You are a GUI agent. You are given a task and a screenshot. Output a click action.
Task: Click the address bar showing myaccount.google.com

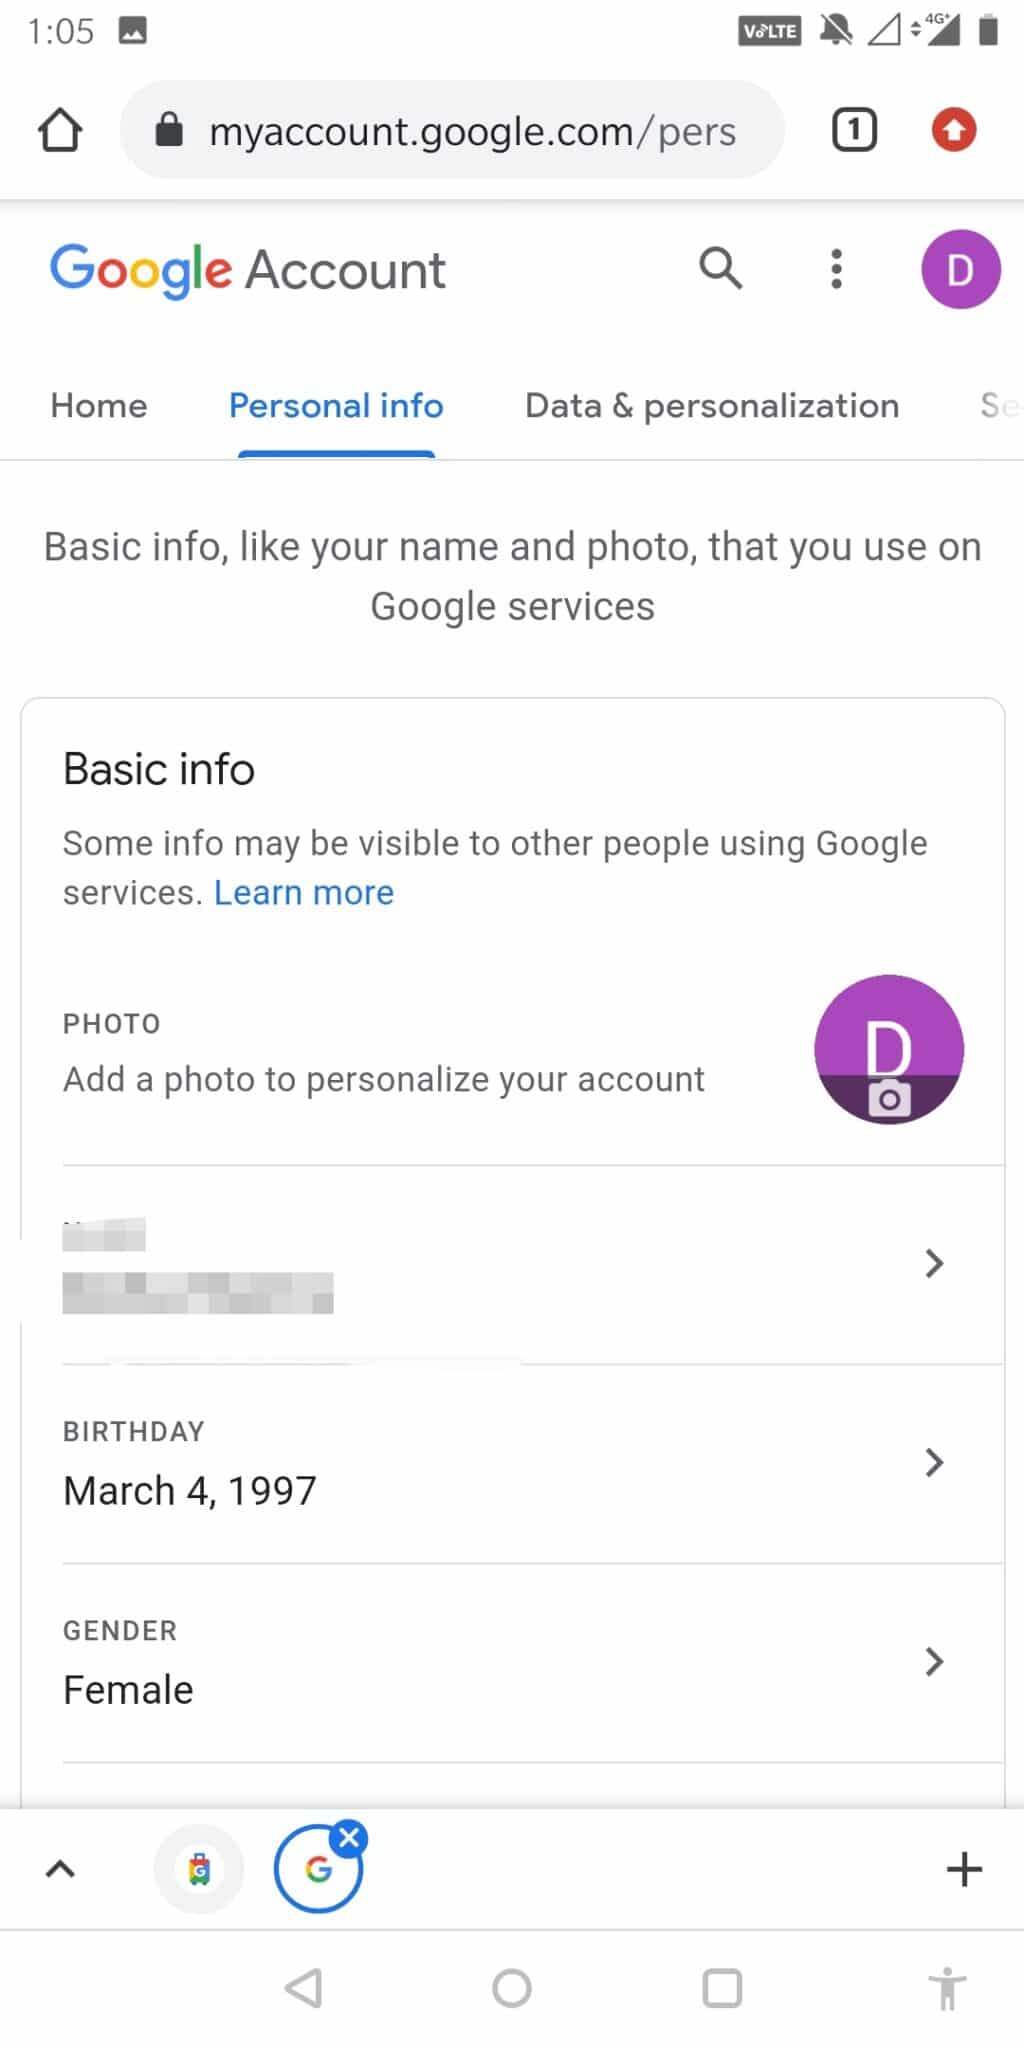click(x=473, y=129)
